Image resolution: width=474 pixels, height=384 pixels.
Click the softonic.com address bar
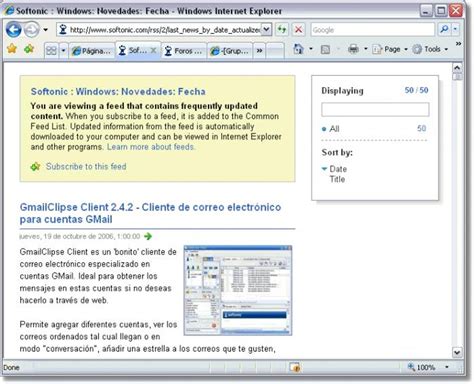coord(159,30)
